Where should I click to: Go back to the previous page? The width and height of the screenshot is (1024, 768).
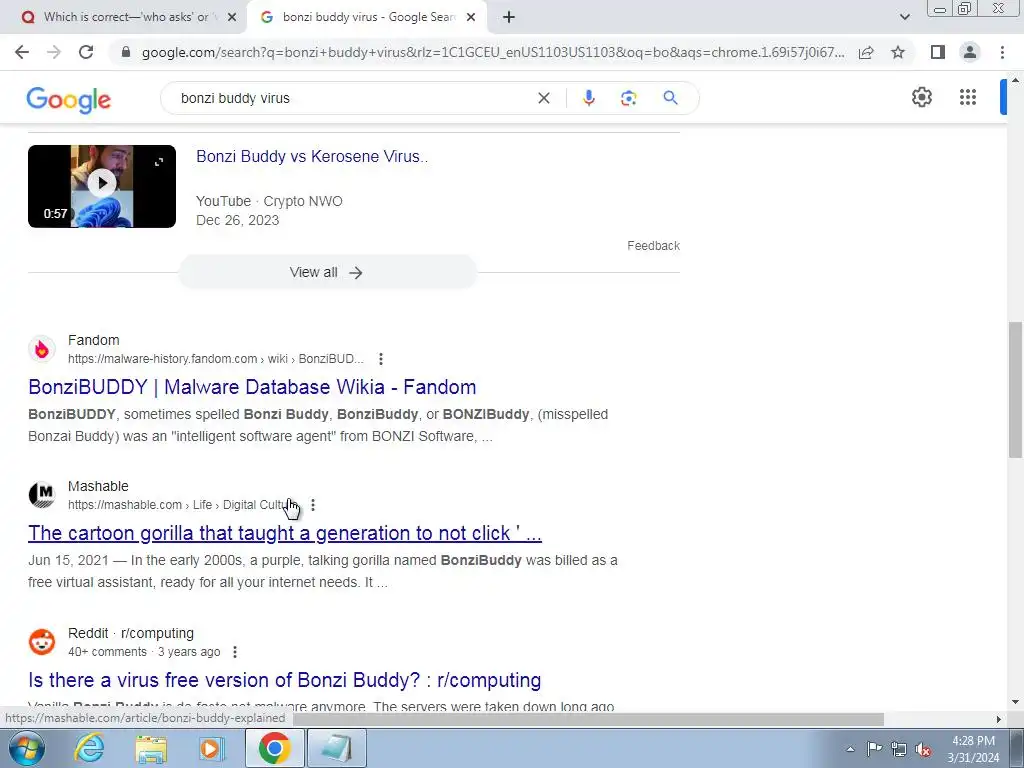pos(22,52)
